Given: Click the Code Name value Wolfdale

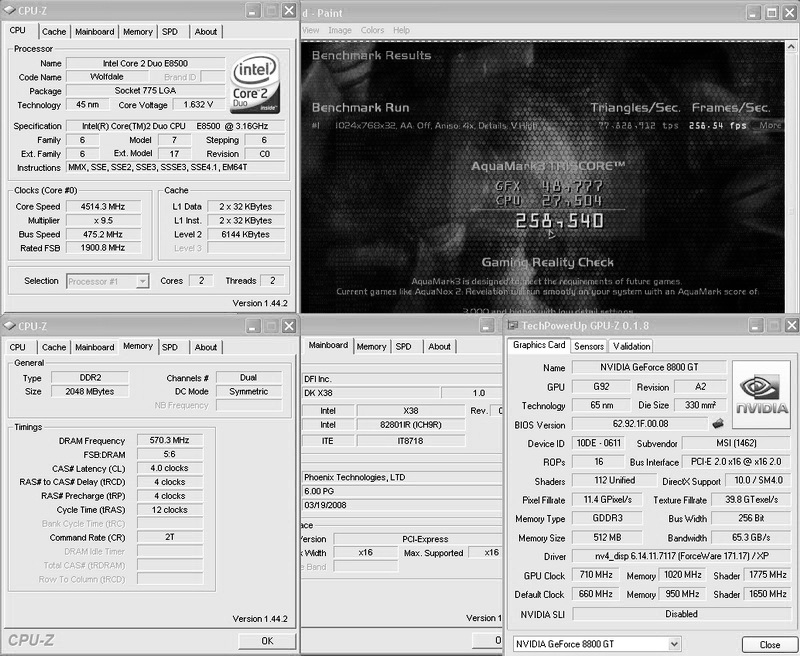Looking at the screenshot, I should (107, 77).
